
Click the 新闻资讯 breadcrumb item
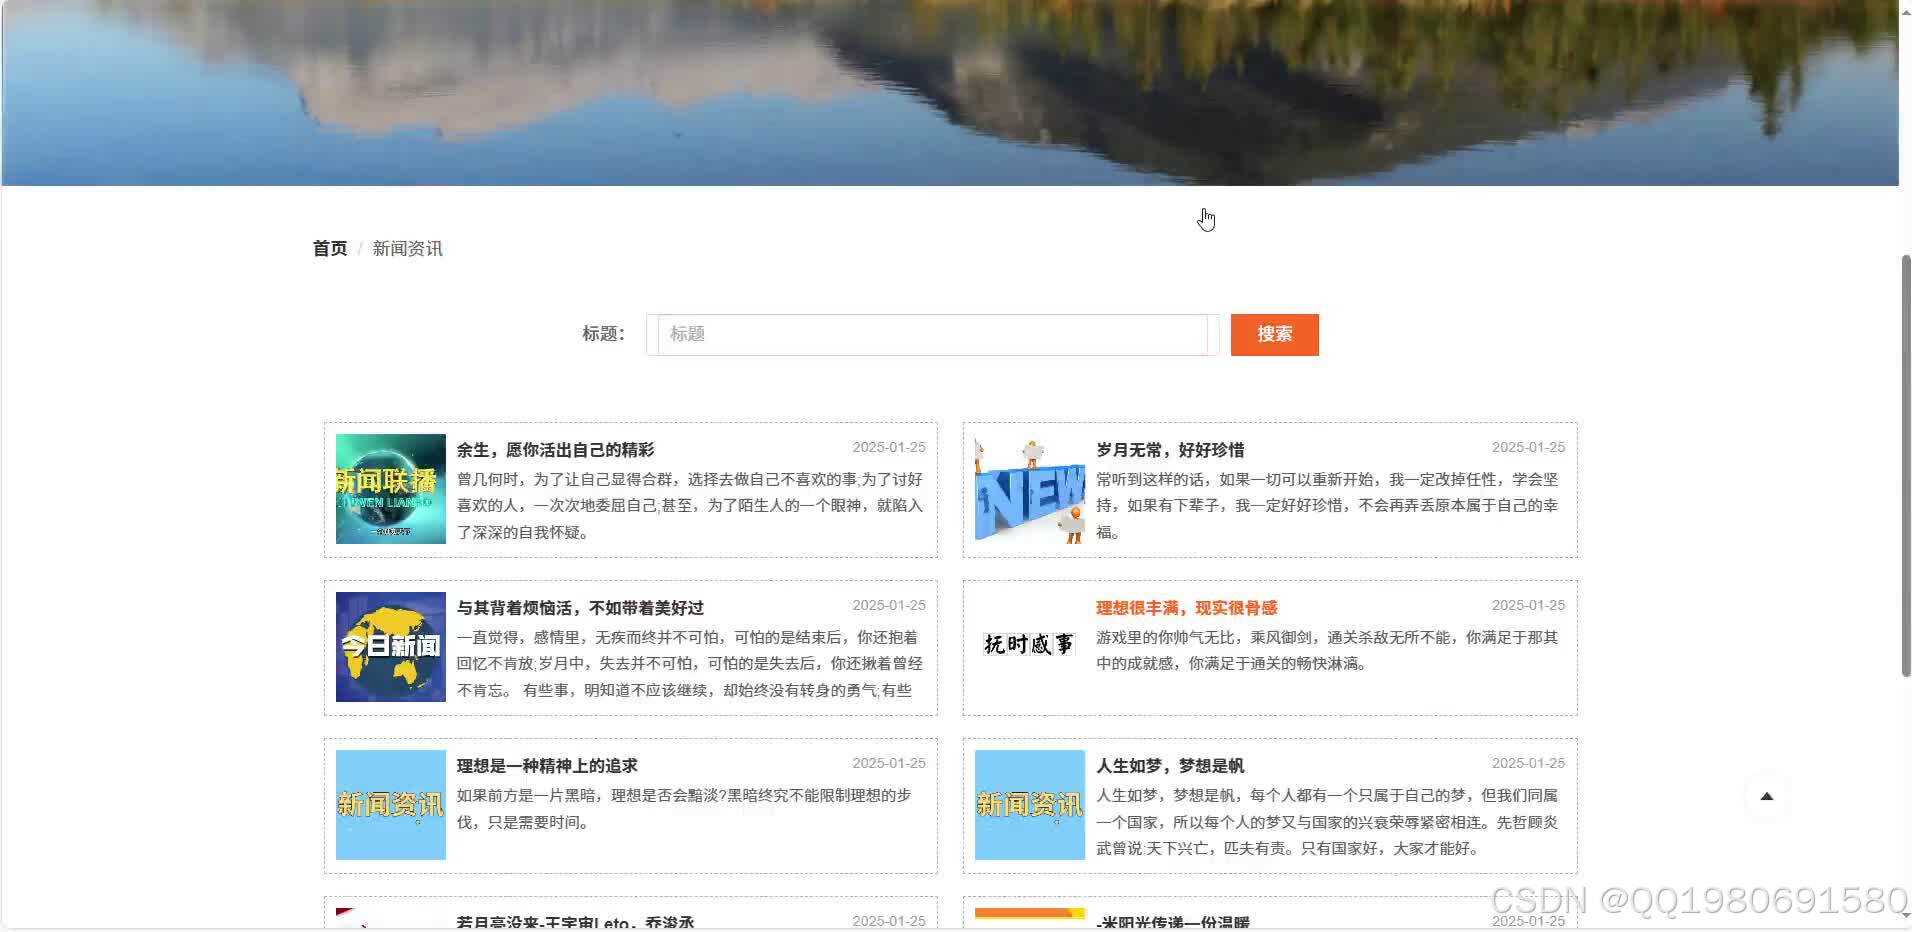click(407, 248)
